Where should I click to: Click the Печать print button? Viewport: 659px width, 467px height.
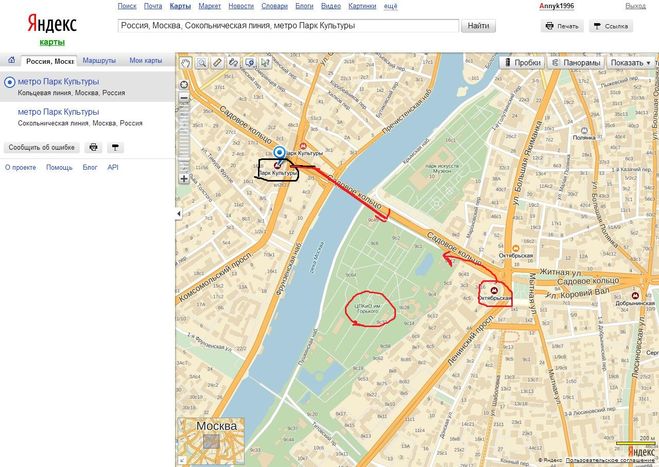pyautogui.click(x=562, y=26)
